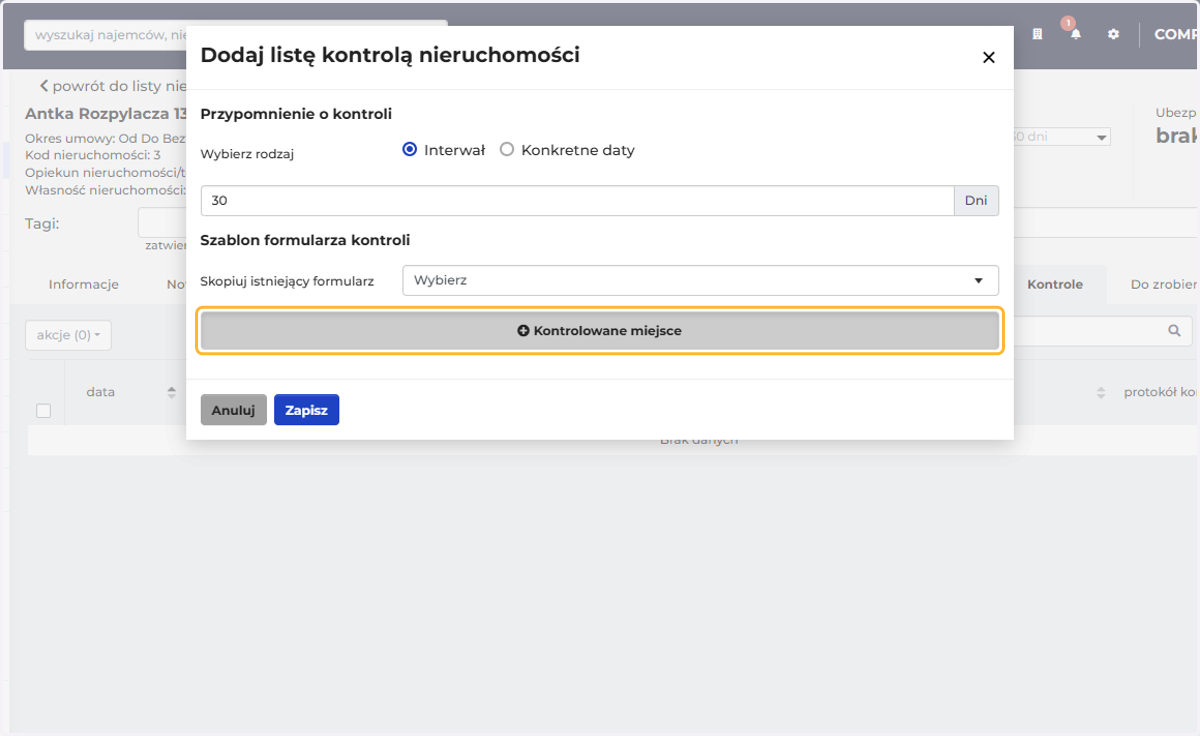The image size is (1200, 736).
Task: Add a Kontrolowane miejsce section
Action: [600, 330]
